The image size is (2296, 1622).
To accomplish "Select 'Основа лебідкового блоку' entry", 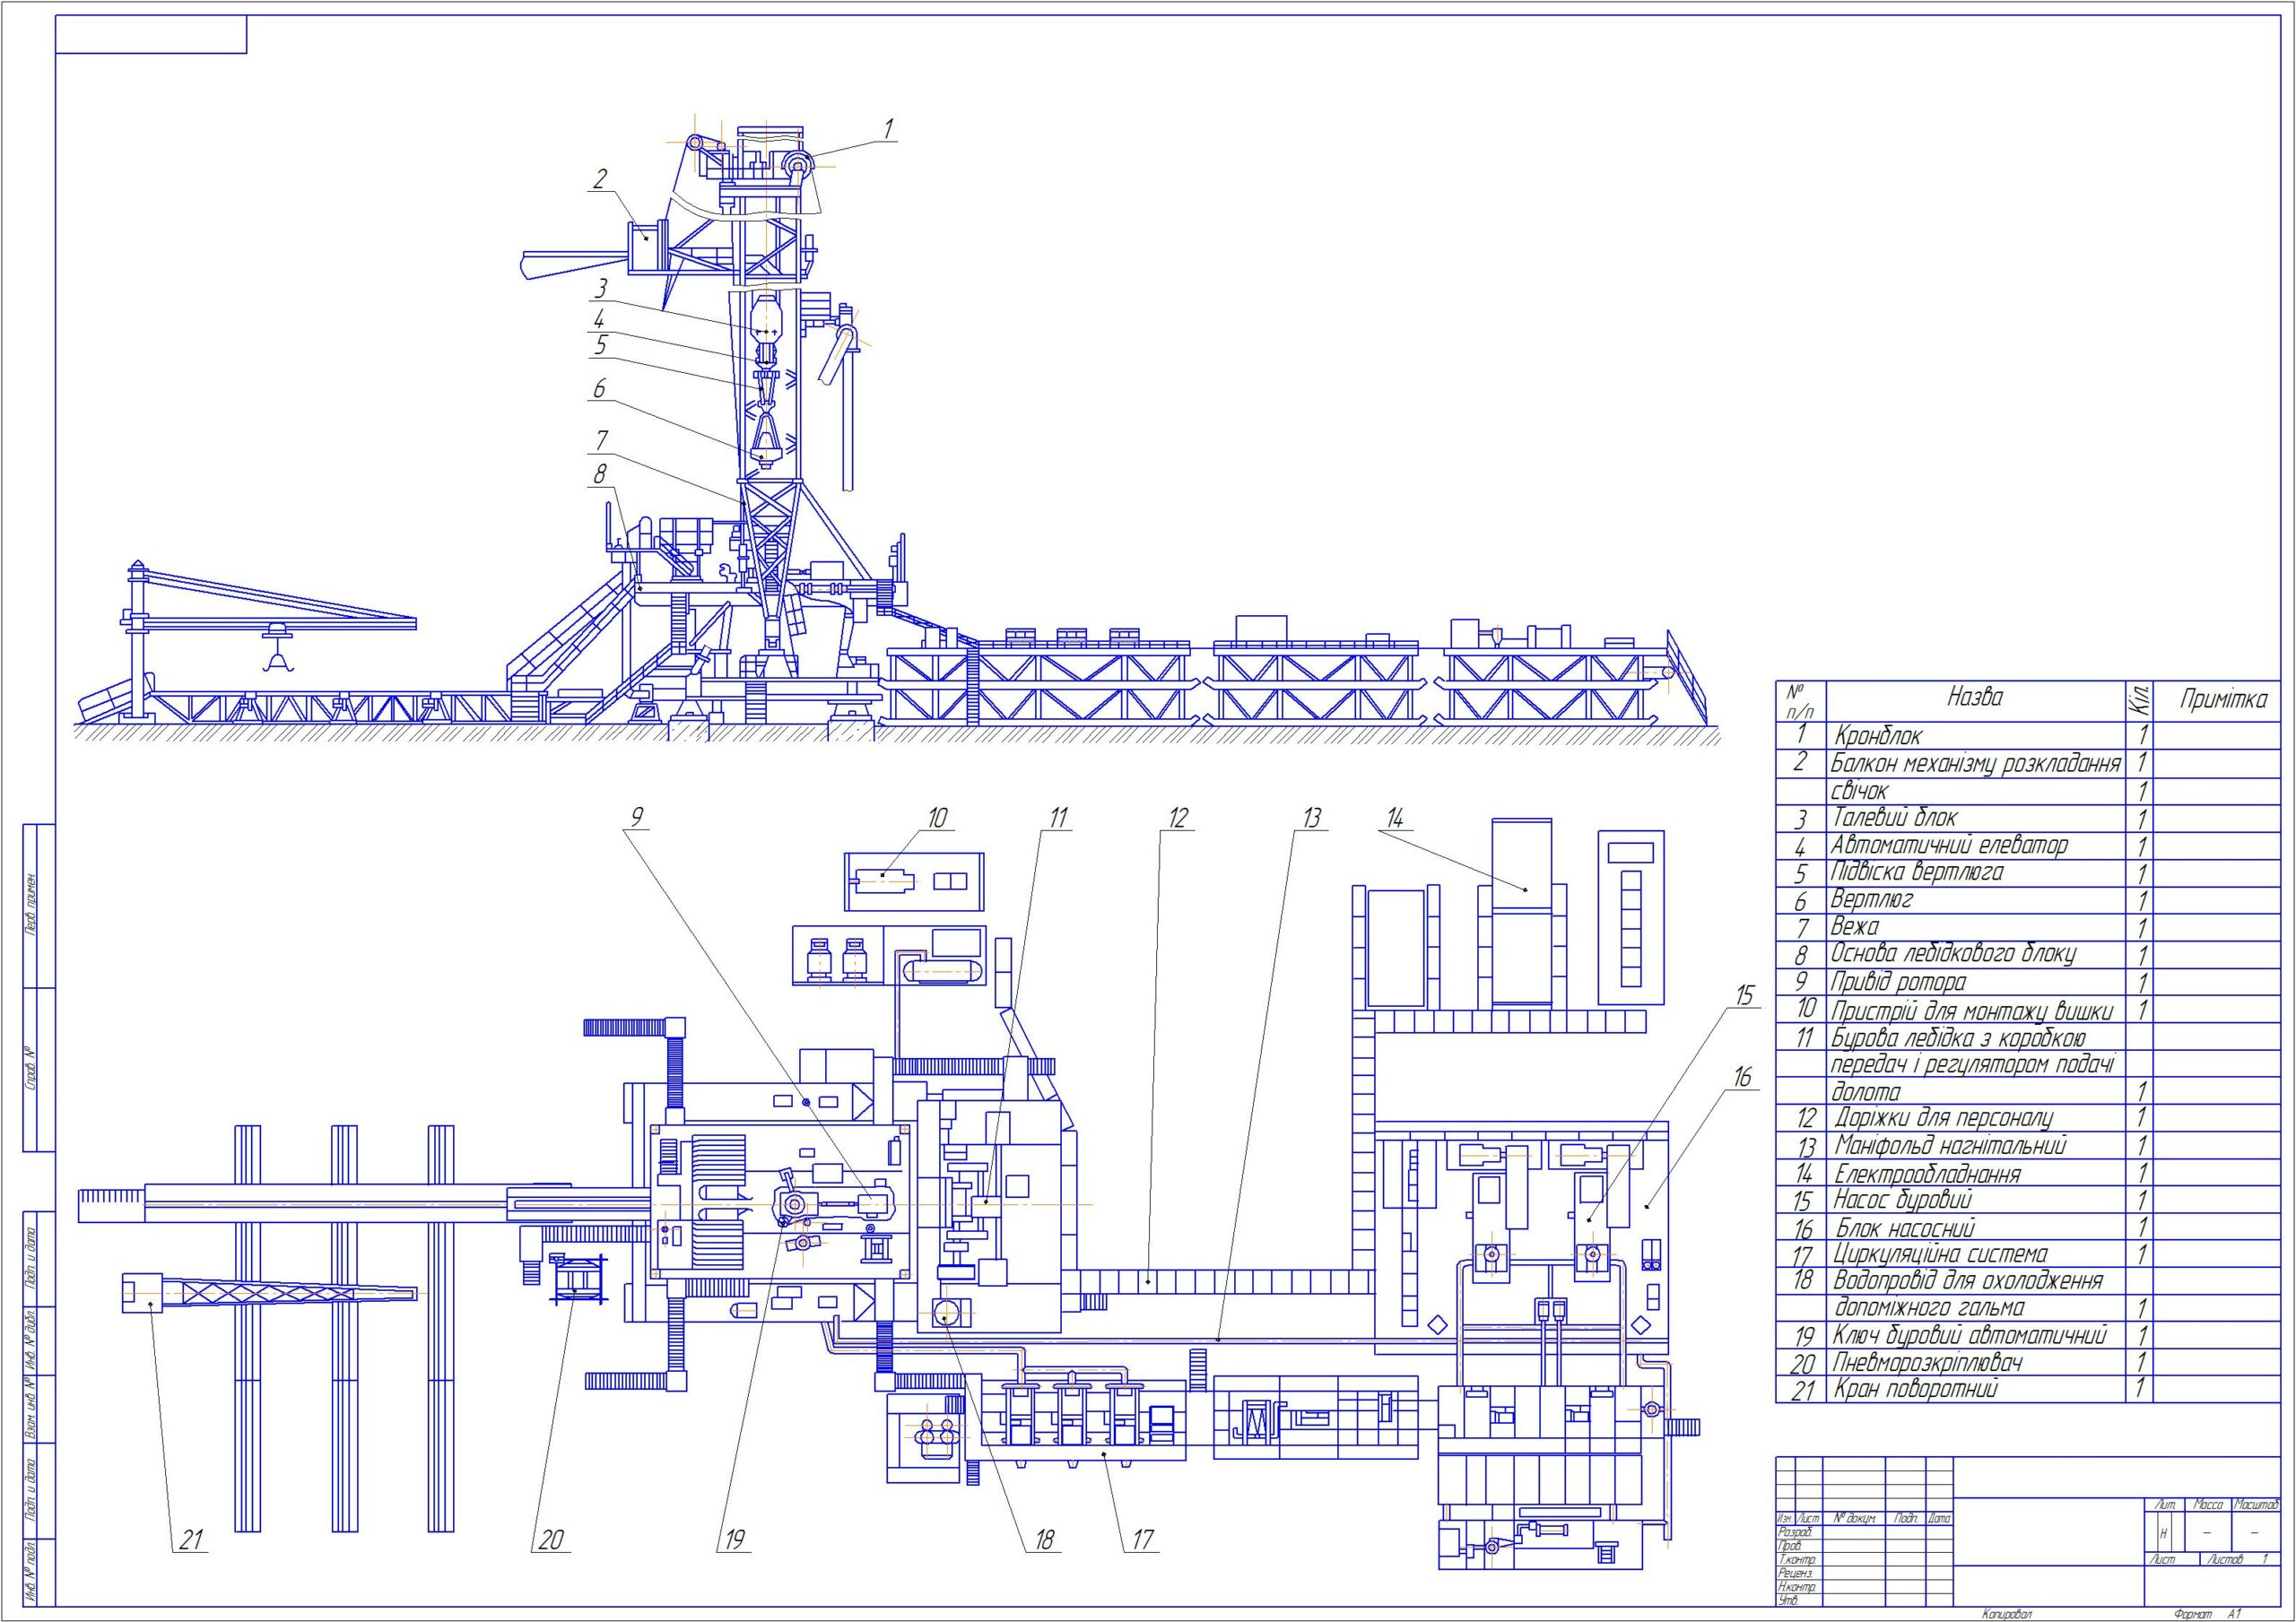I will 1954,954.
